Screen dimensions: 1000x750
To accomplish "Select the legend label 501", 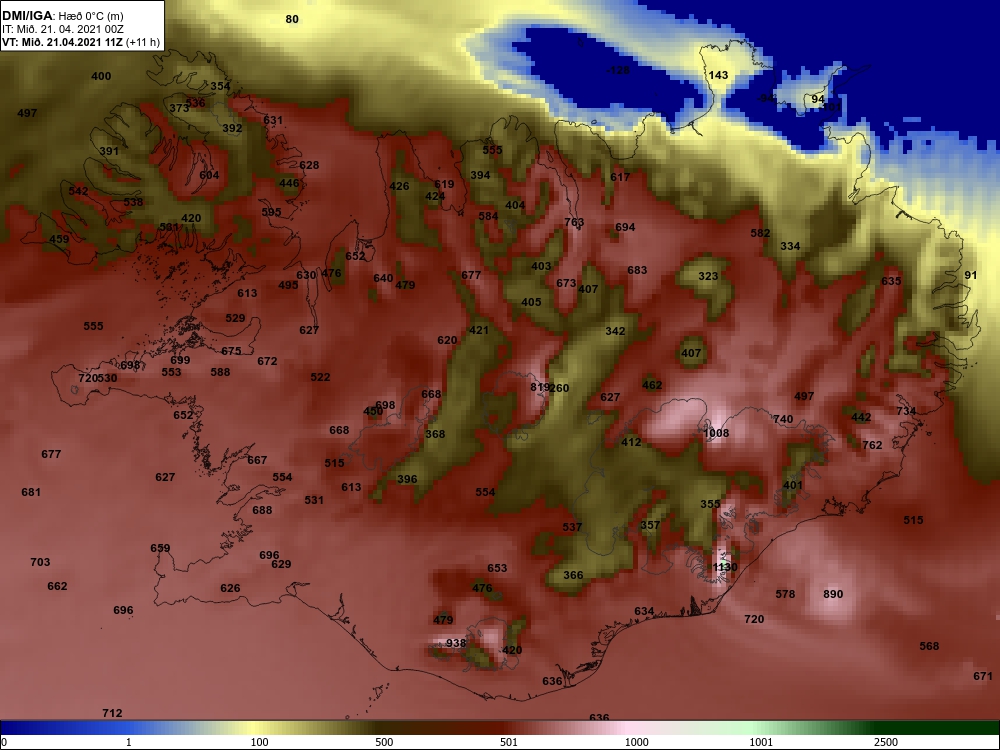I will pos(509,742).
